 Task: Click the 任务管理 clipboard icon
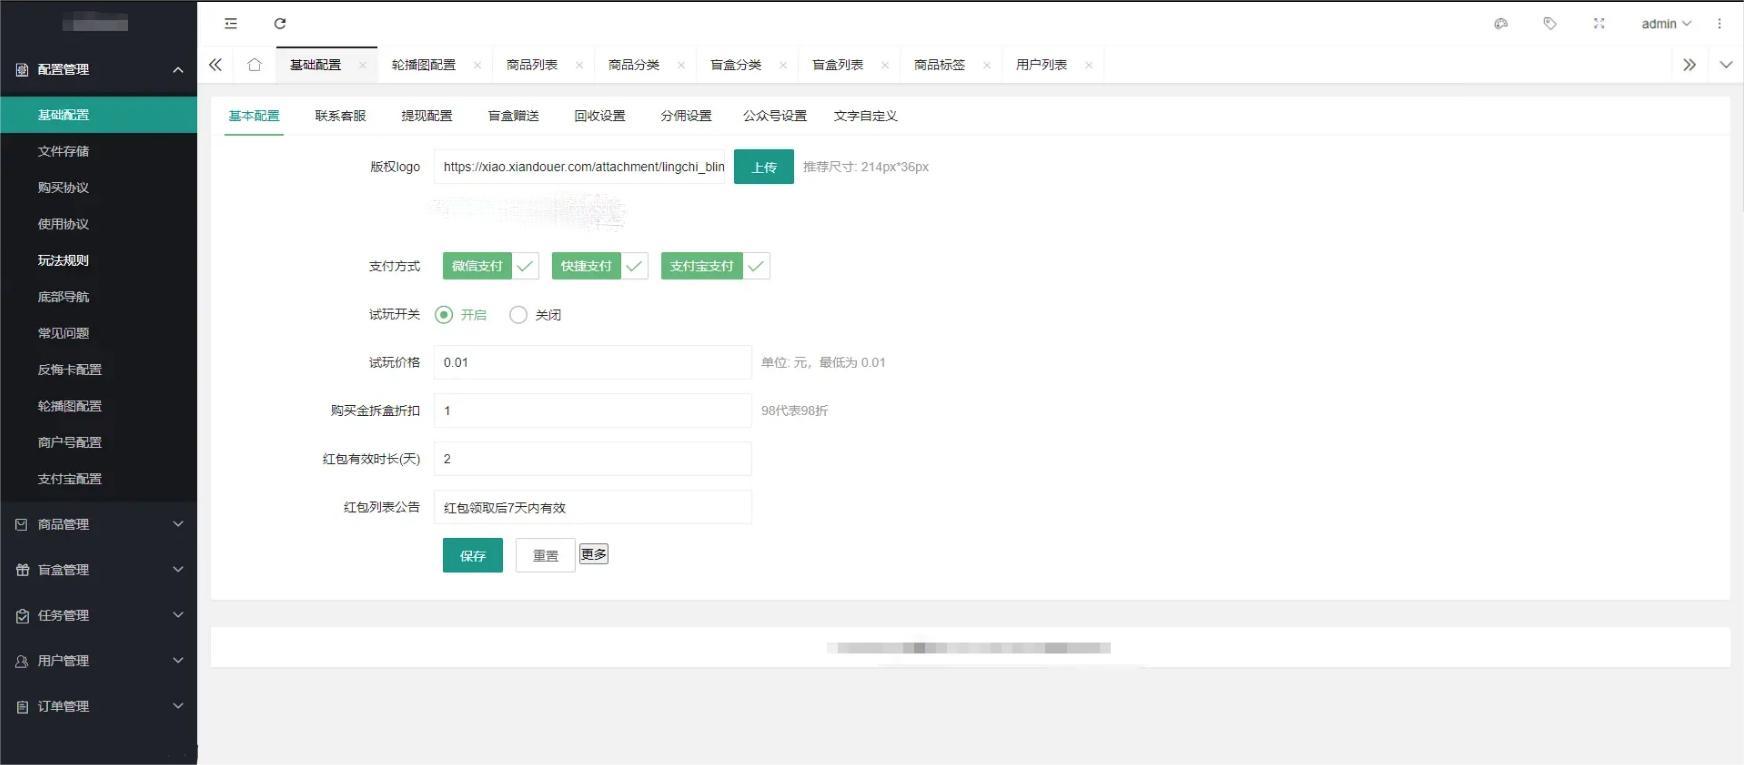tap(22, 615)
